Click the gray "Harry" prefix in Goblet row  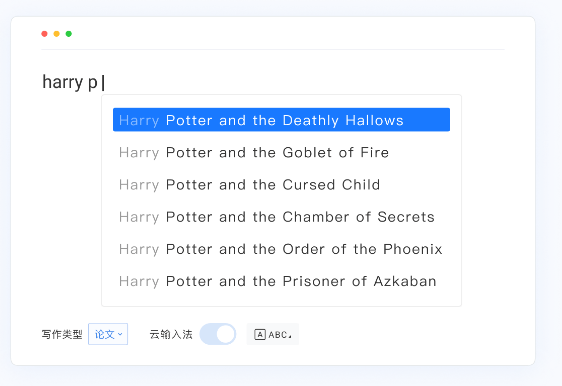pyautogui.click(x=139, y=153)
